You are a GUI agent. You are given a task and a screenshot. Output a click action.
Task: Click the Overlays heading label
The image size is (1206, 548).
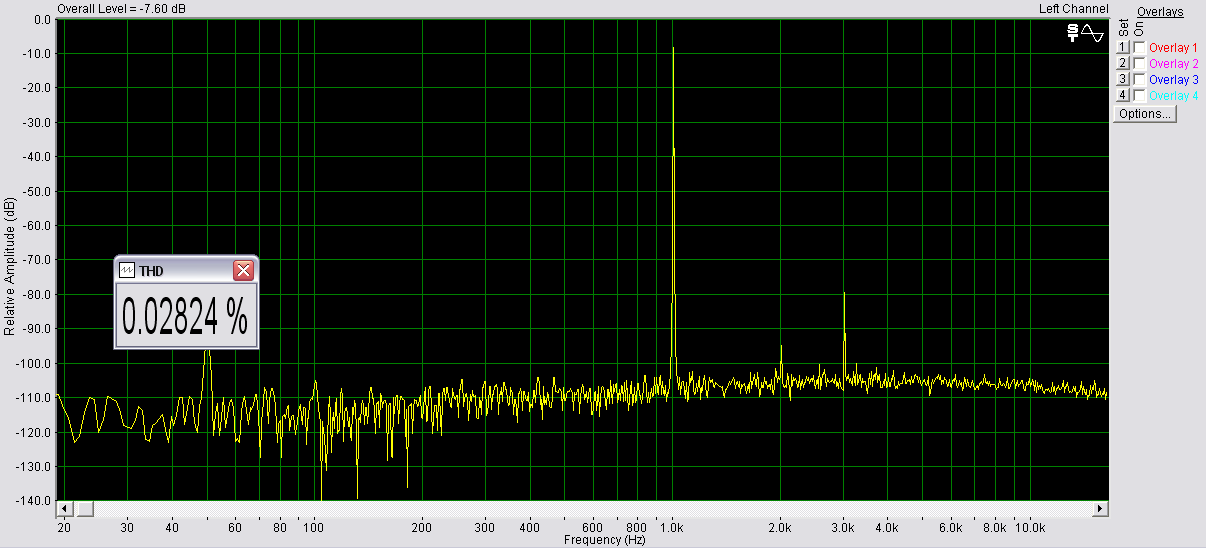[x=1160, y=12]
